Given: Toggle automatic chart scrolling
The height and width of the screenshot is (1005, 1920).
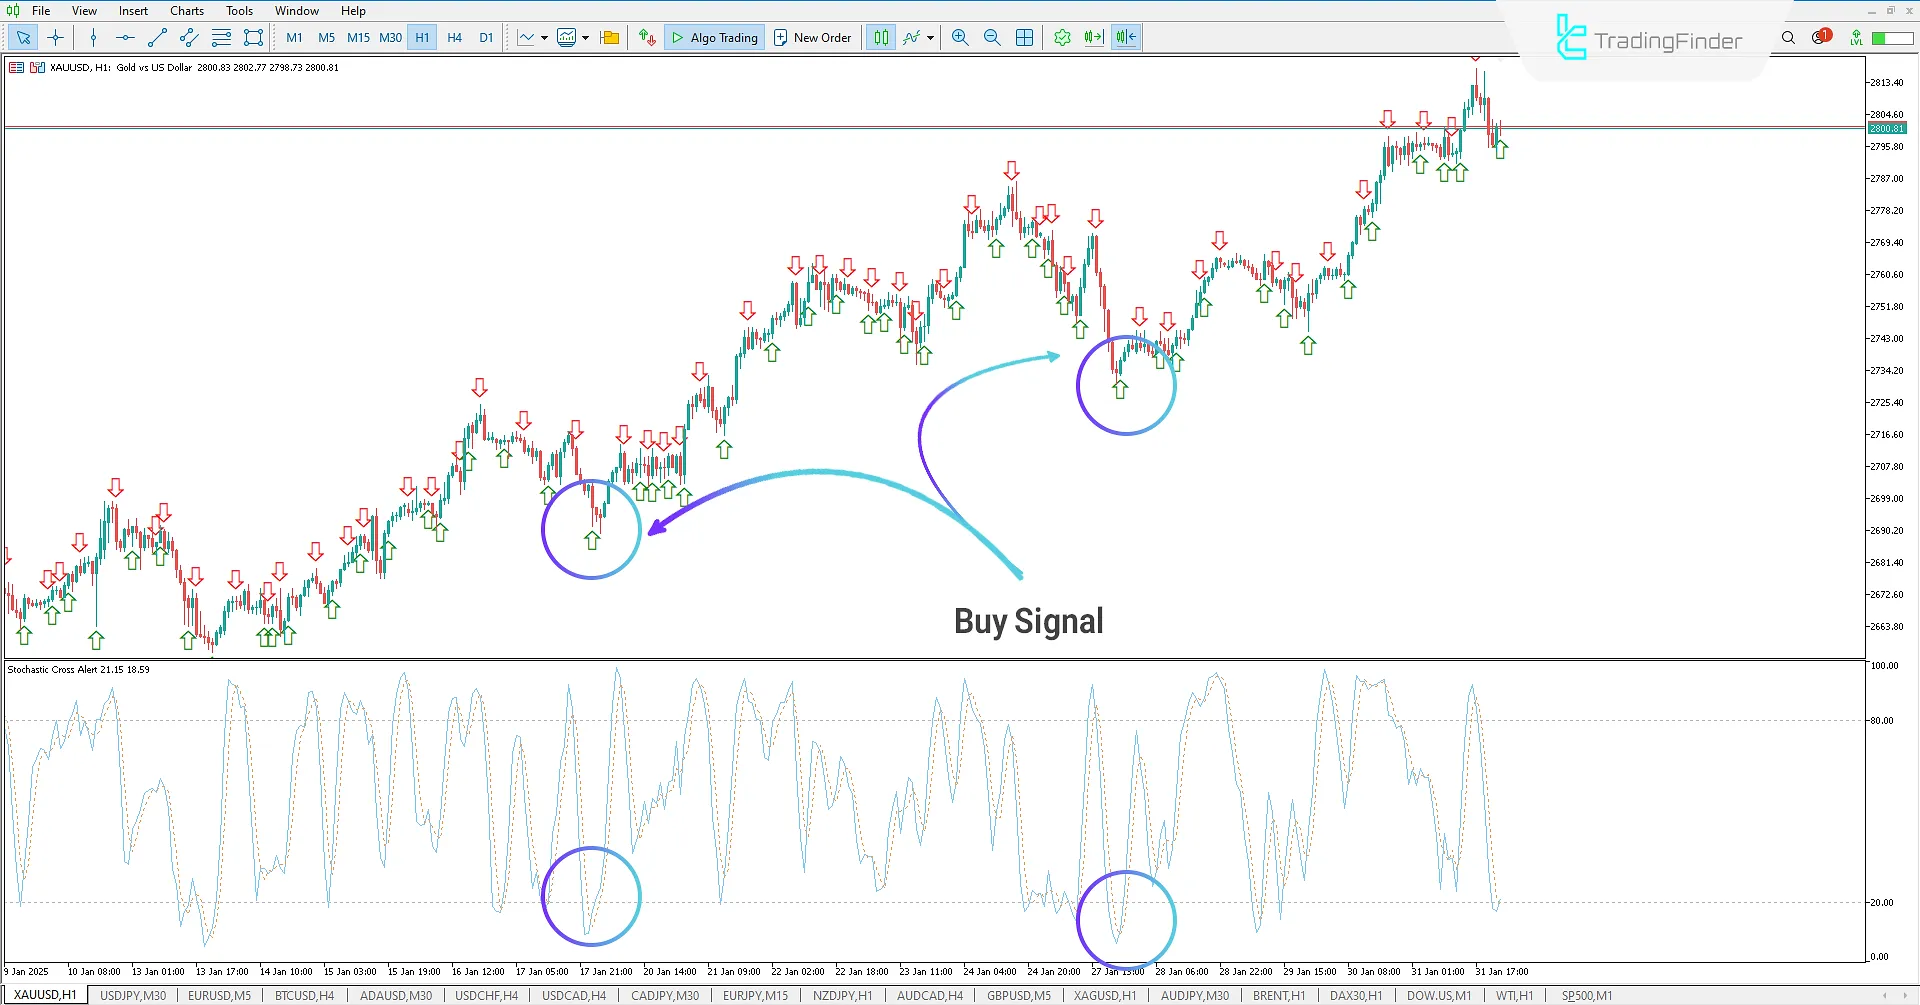Looking at the screenshot, I should [x=1093, y=37].
